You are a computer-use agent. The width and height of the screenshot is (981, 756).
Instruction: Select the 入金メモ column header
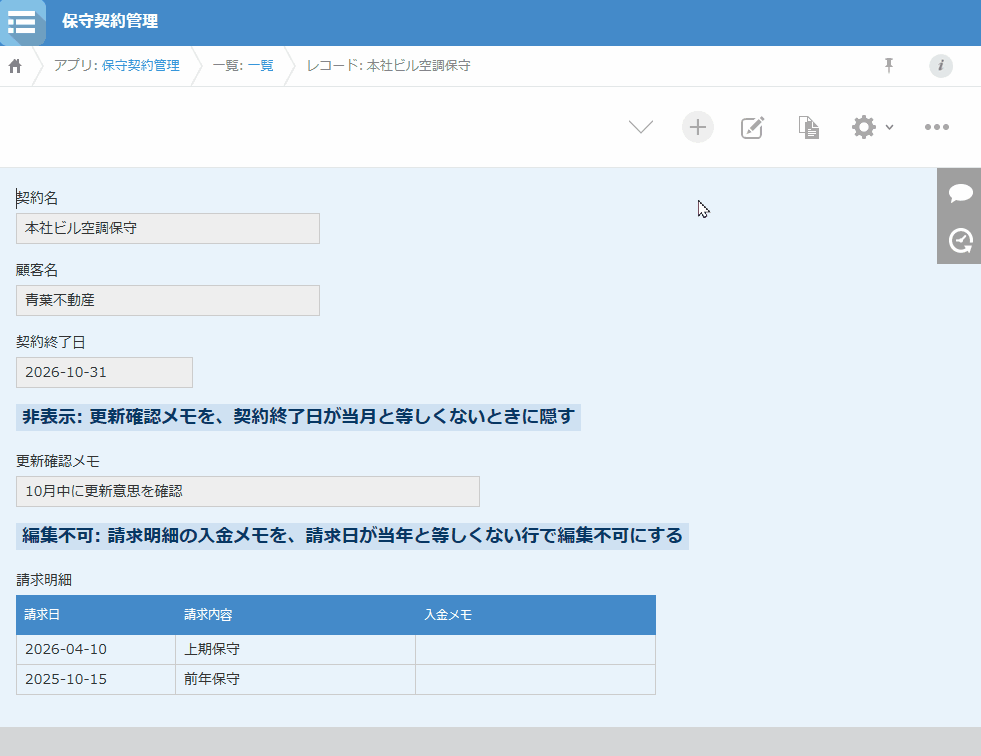point(536,615)
